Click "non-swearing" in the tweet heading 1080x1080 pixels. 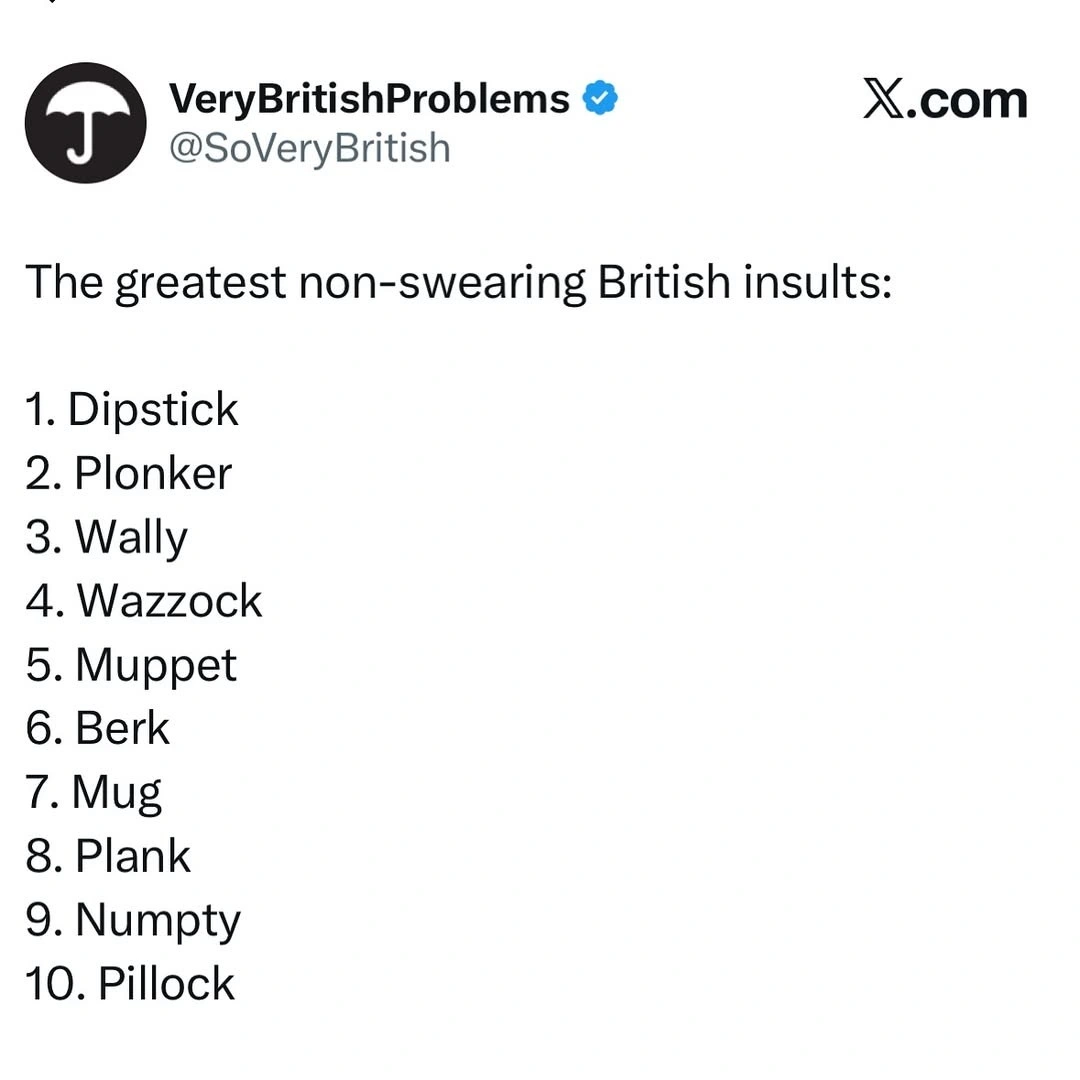click(442, 283)
